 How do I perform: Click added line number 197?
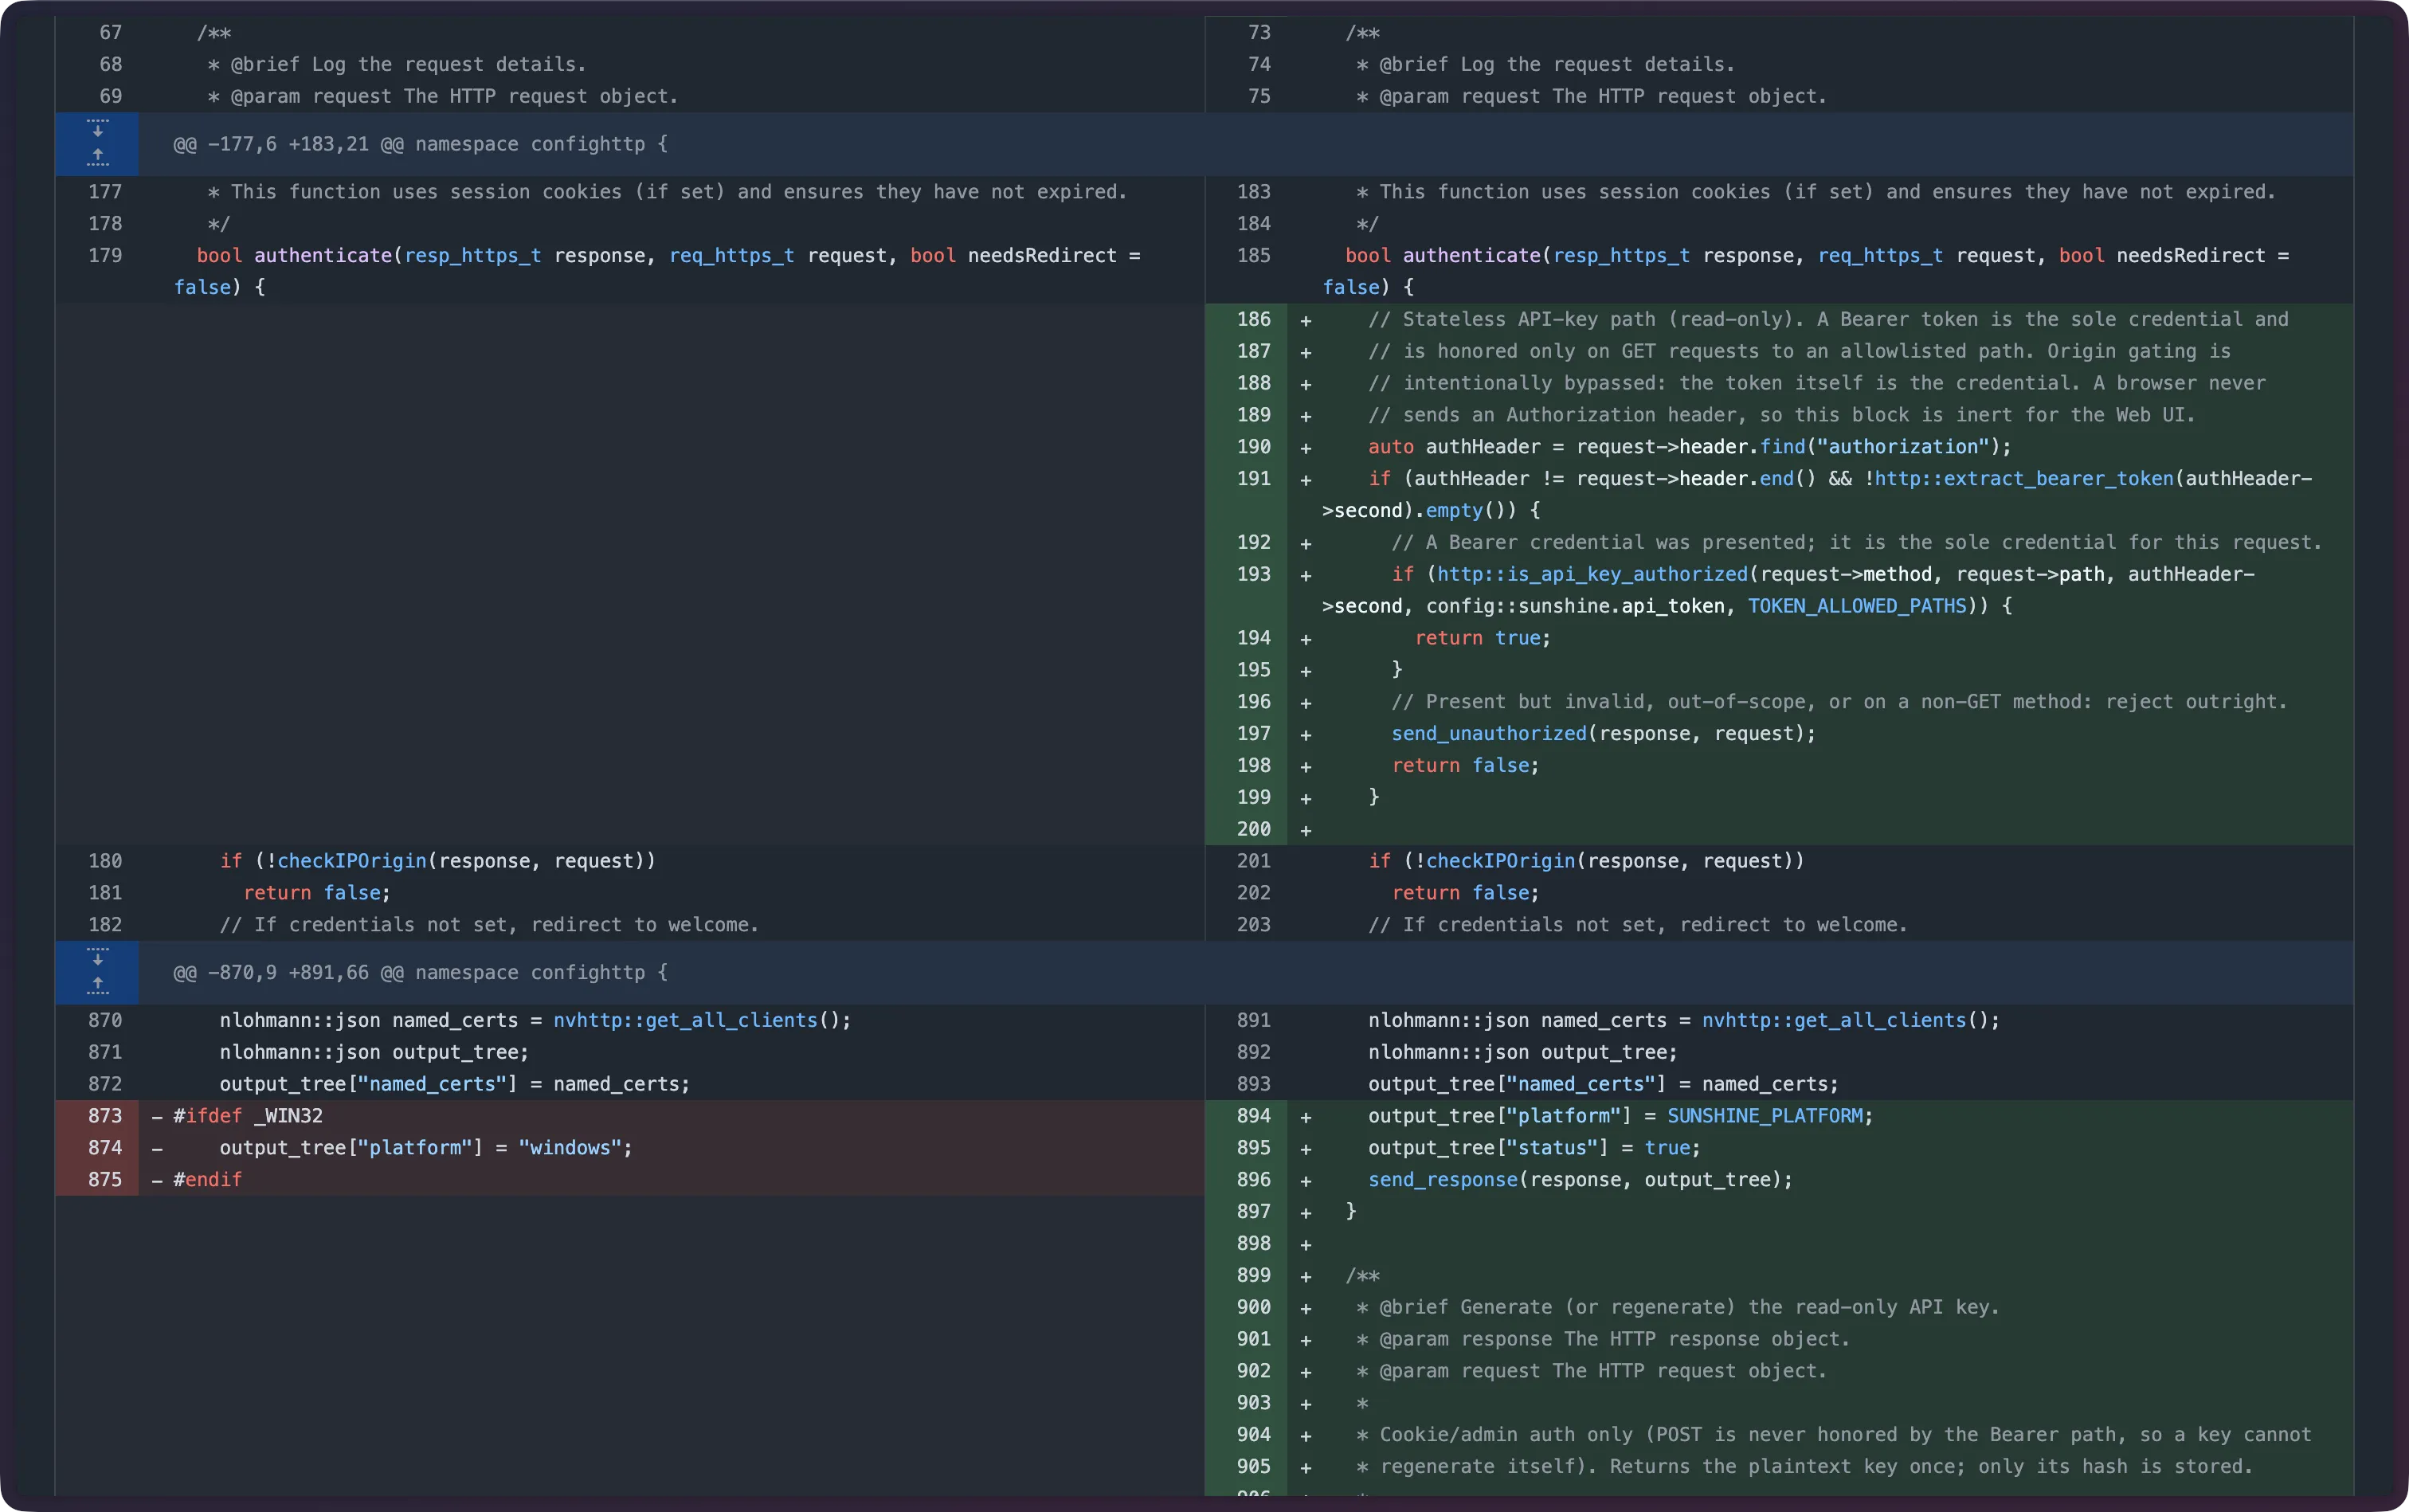click(x=1253, y=734)
